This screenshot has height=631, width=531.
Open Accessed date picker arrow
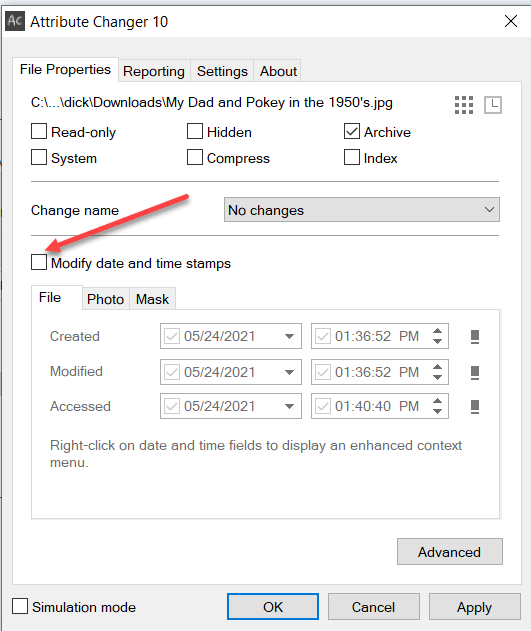click(x=289, y=406)
